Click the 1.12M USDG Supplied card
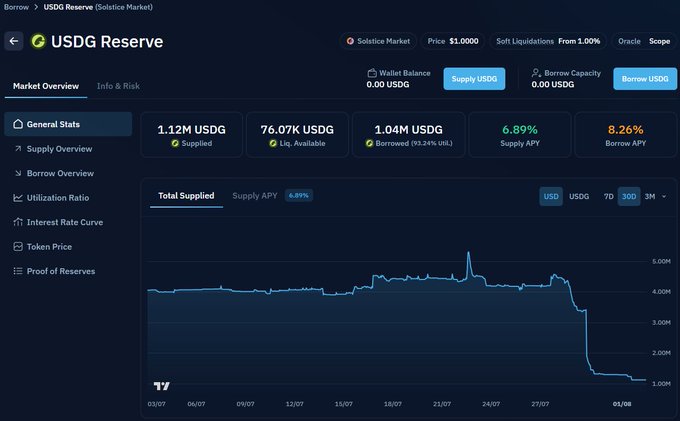 191,135
